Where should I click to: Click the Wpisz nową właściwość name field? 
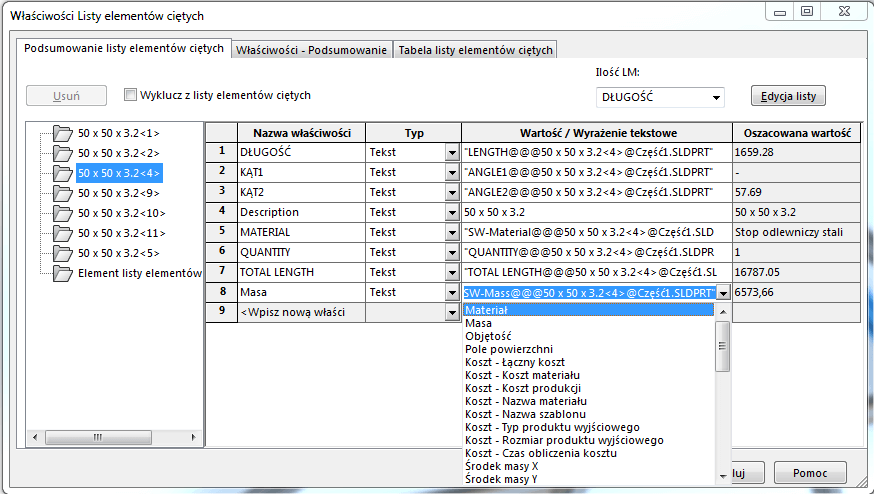coord(300,313)
